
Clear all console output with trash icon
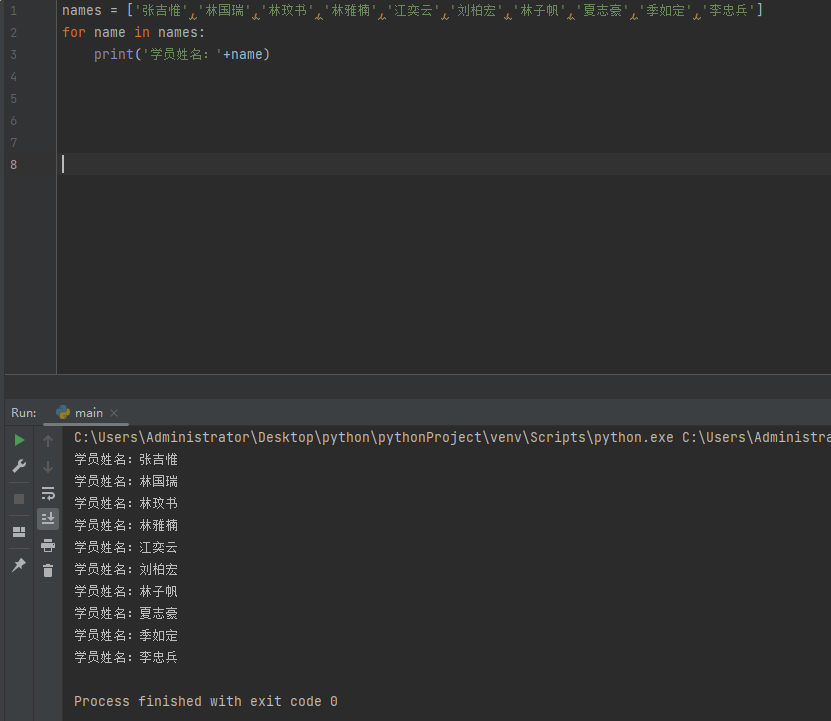coord(48,570)
